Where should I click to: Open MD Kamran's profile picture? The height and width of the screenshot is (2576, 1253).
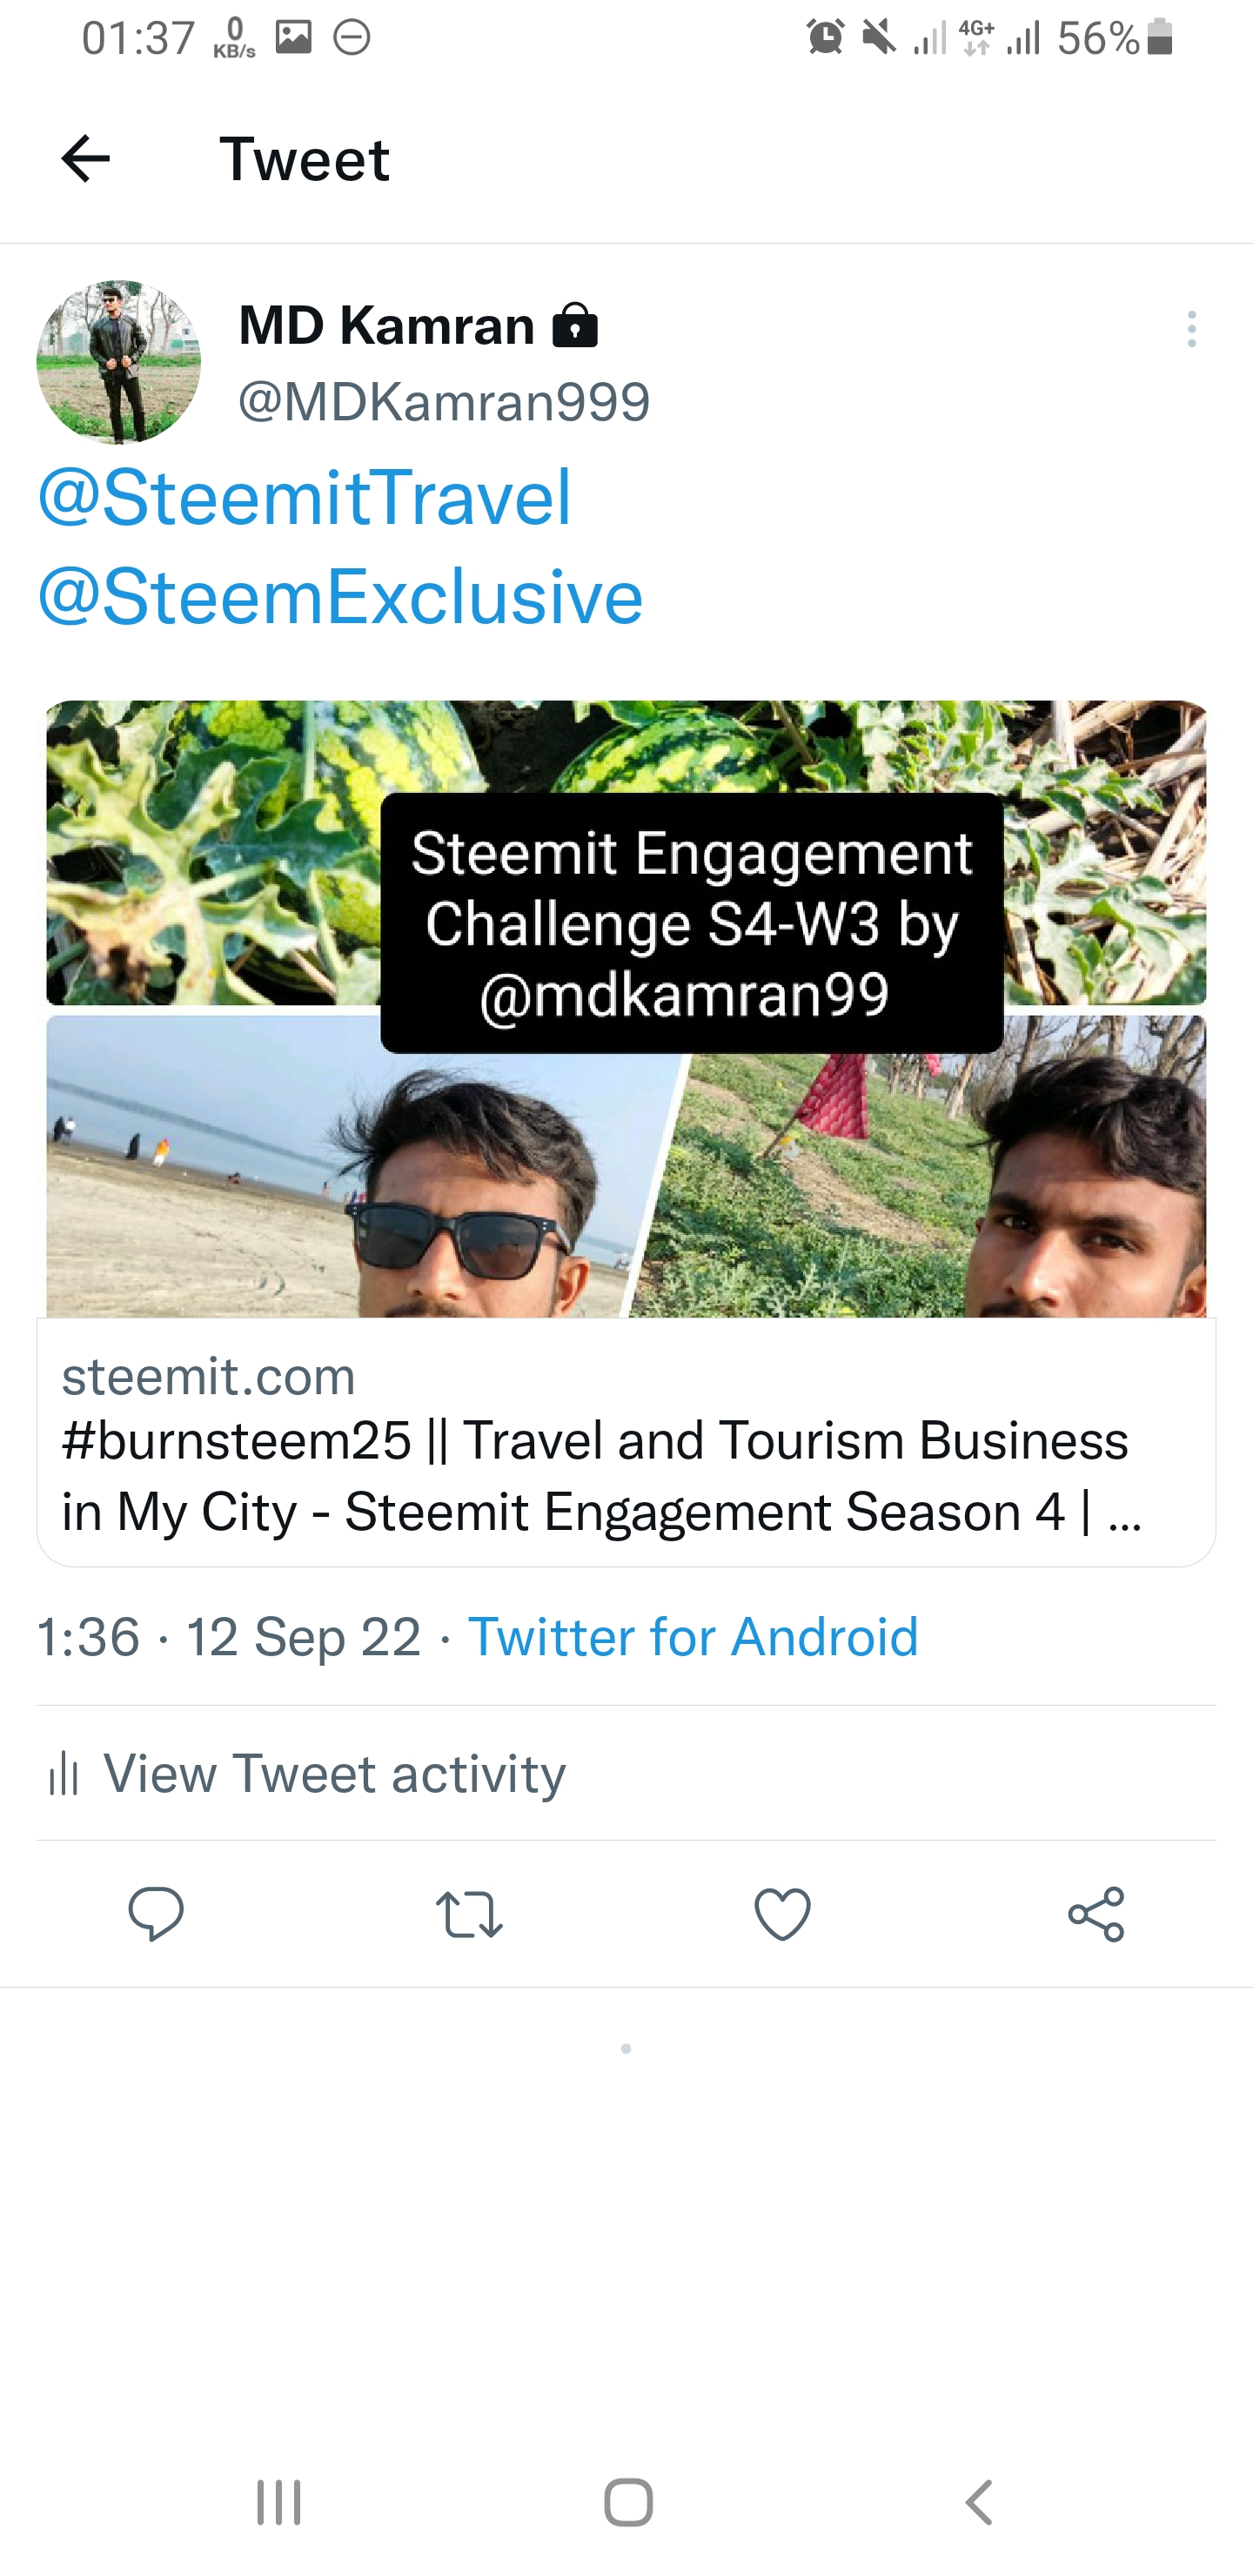tap(118, 362)
